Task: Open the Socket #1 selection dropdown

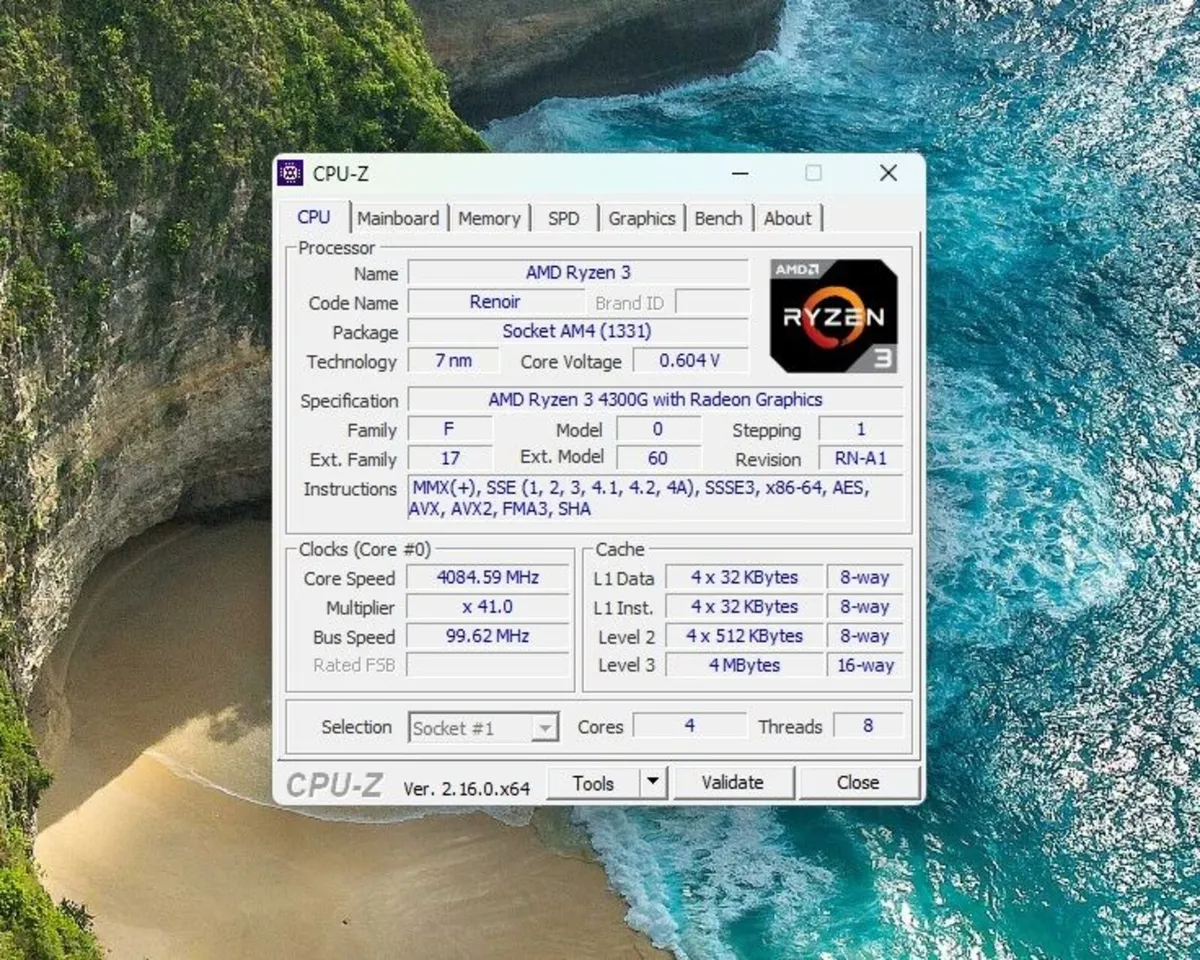Action: [484, 728]
